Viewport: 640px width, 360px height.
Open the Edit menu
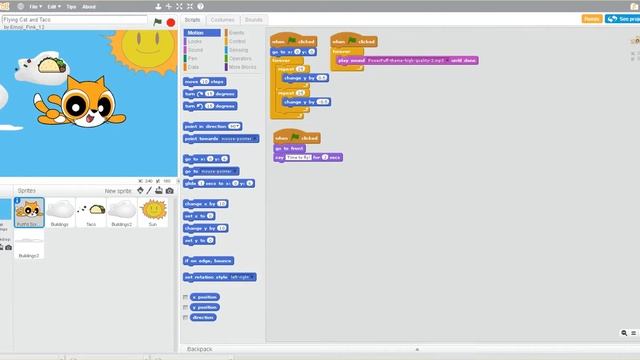pos(53,7)
